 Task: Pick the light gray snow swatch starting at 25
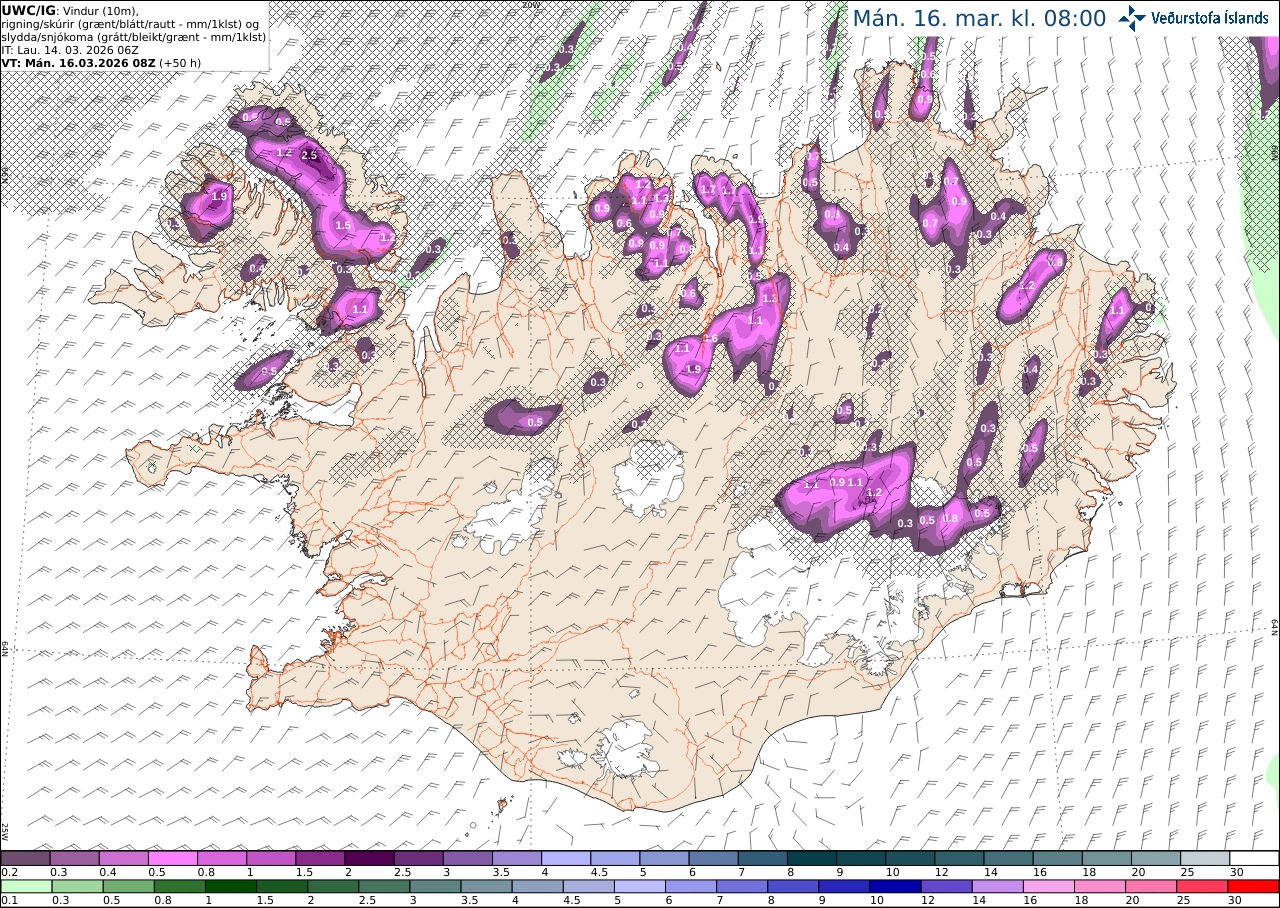[1205, 858]
